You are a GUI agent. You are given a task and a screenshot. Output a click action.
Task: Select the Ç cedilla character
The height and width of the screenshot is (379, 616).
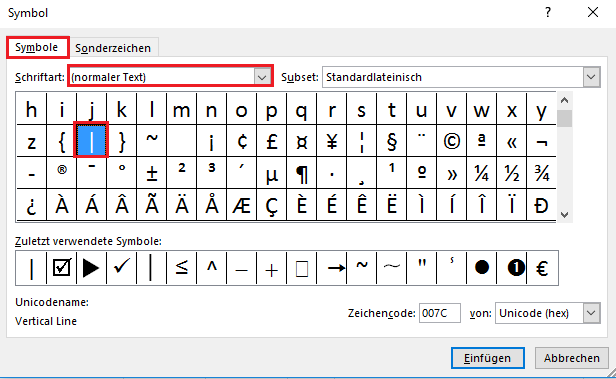[x=271, y=205]
